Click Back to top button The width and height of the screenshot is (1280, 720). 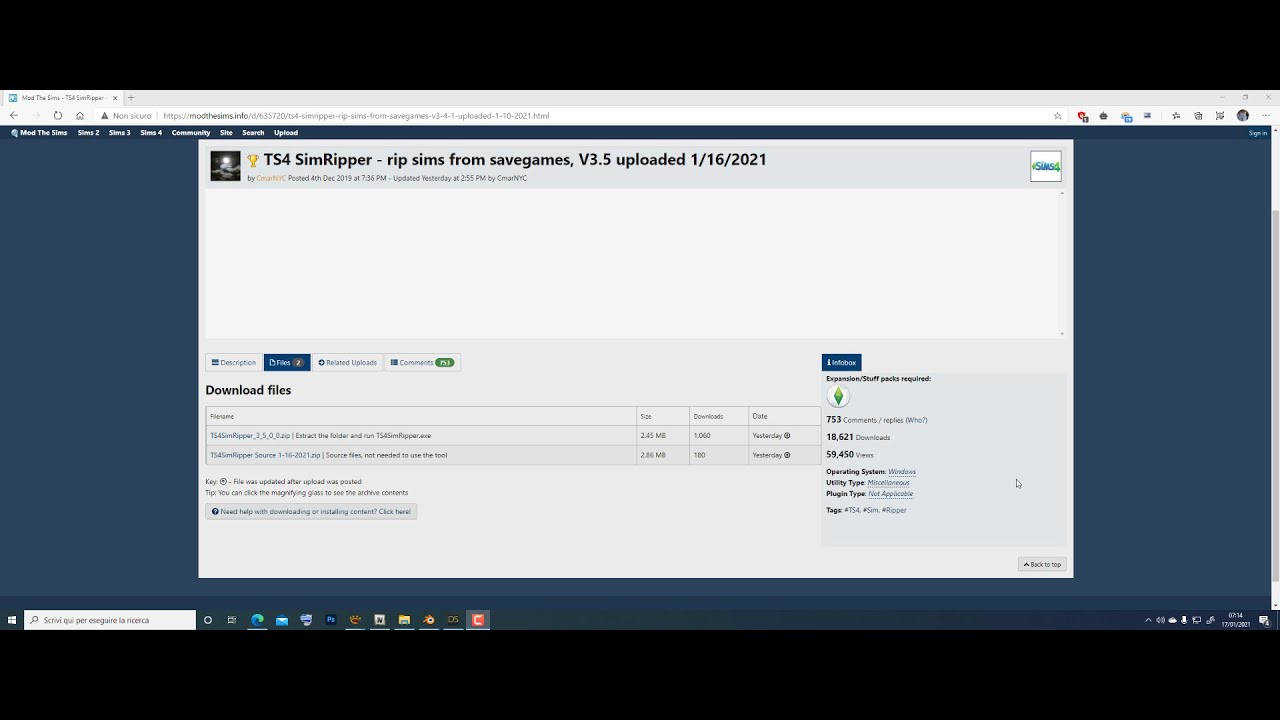click(x=1042, y=565)
